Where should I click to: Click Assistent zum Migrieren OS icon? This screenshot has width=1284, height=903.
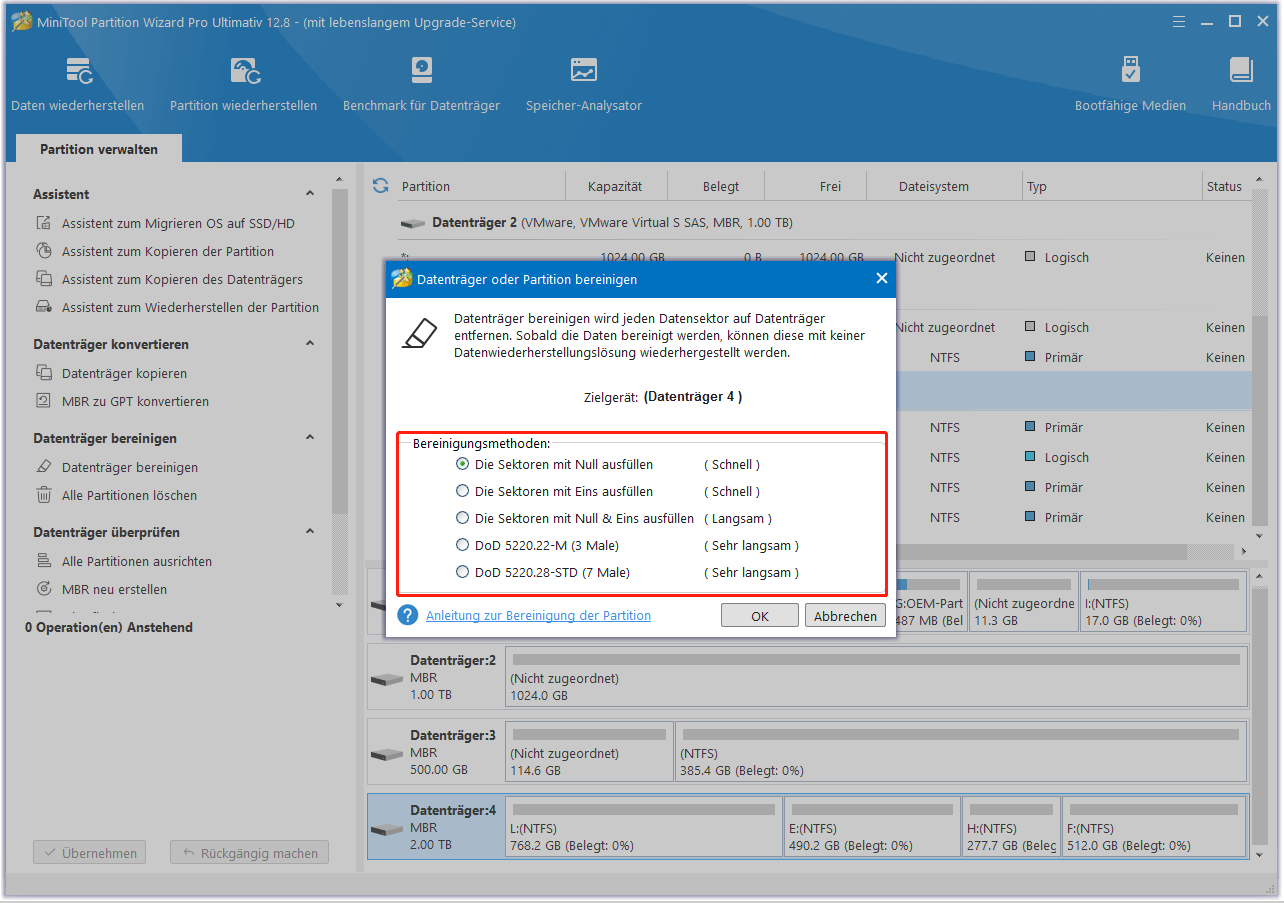(x=44, y=223)
